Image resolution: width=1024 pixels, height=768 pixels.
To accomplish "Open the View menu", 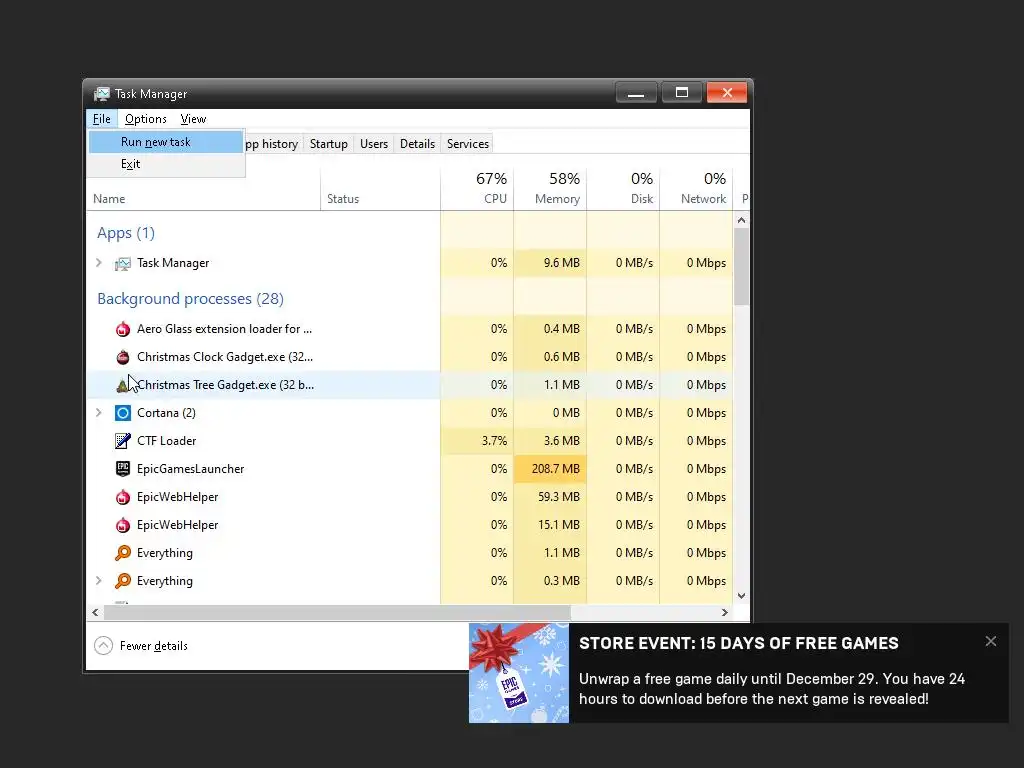I will tap(193, 119).
